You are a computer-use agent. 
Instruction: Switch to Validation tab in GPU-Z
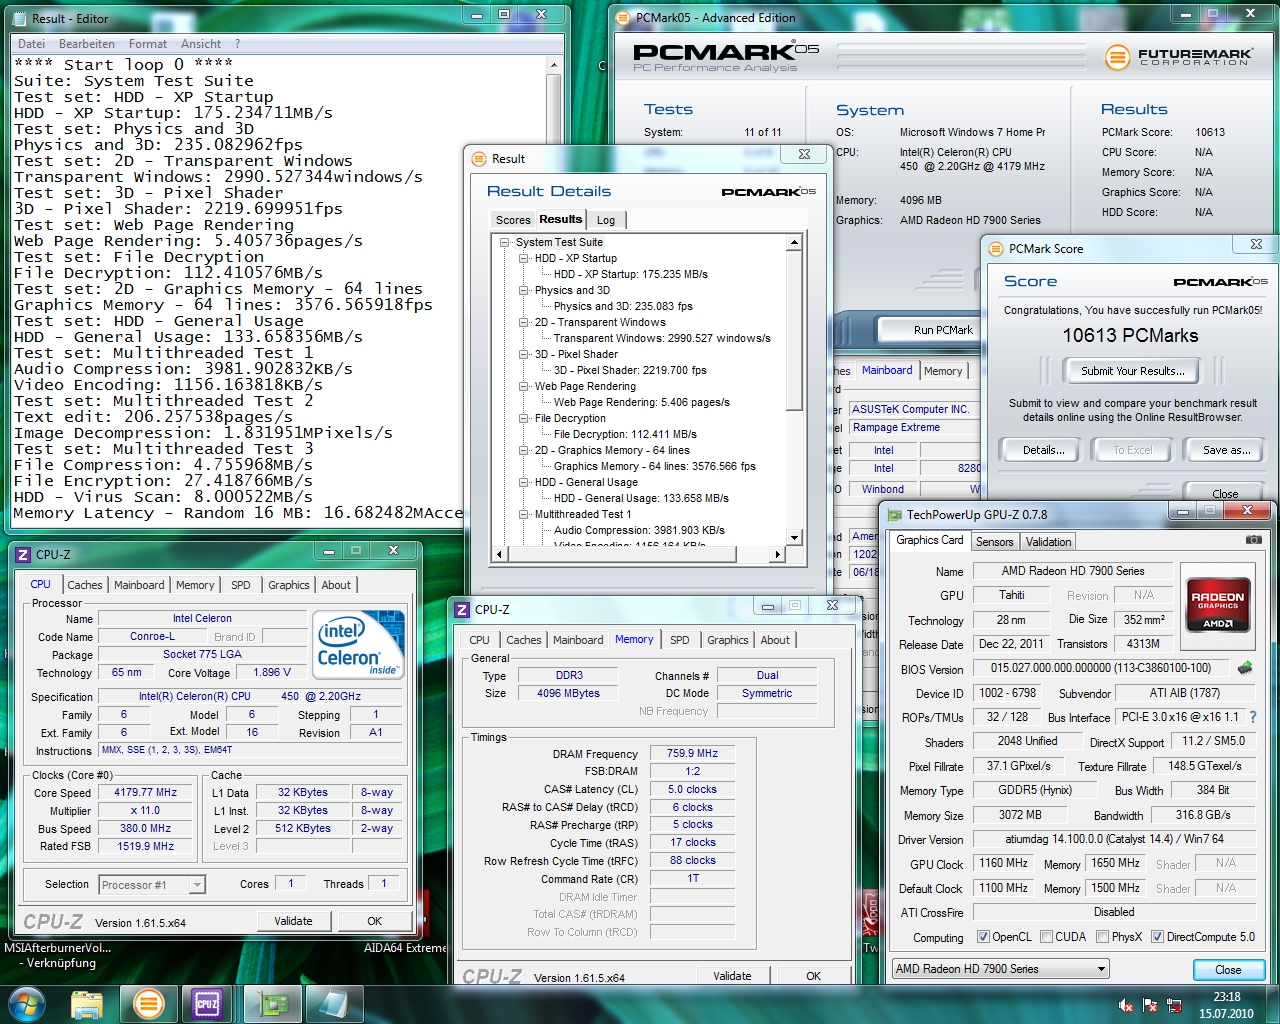(1048, 542)
